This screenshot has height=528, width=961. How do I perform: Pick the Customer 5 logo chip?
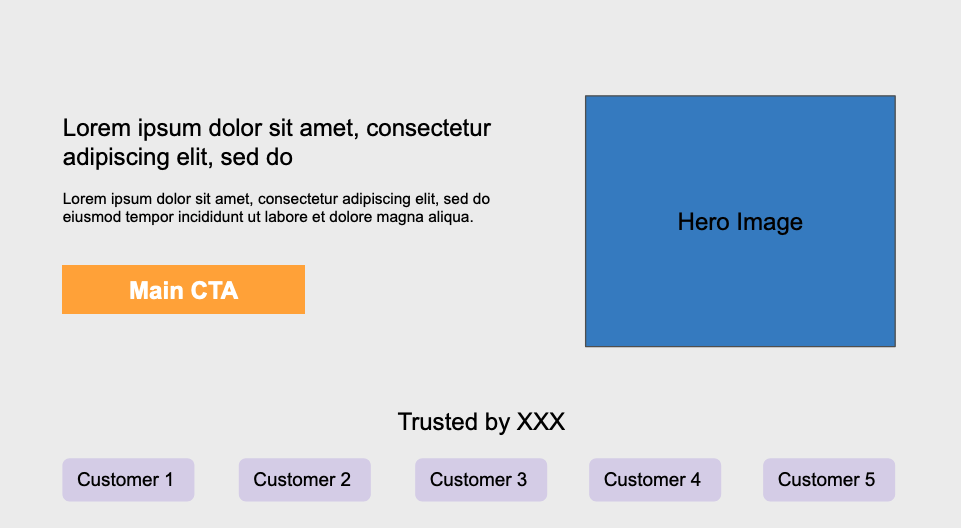pos(829,480)
